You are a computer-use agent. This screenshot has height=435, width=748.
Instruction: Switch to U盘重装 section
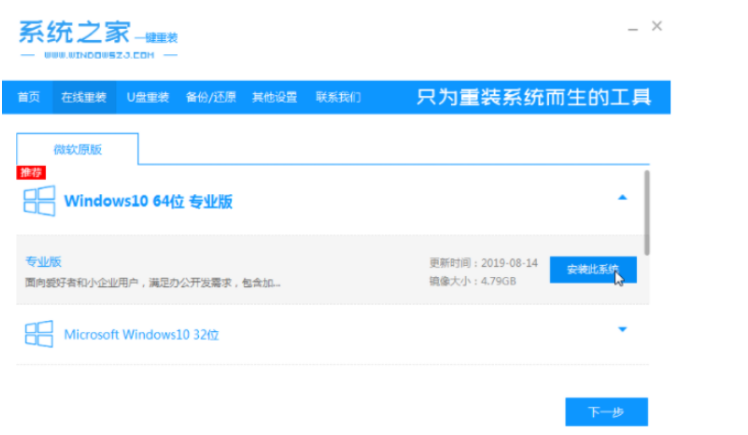pos(147,97)
